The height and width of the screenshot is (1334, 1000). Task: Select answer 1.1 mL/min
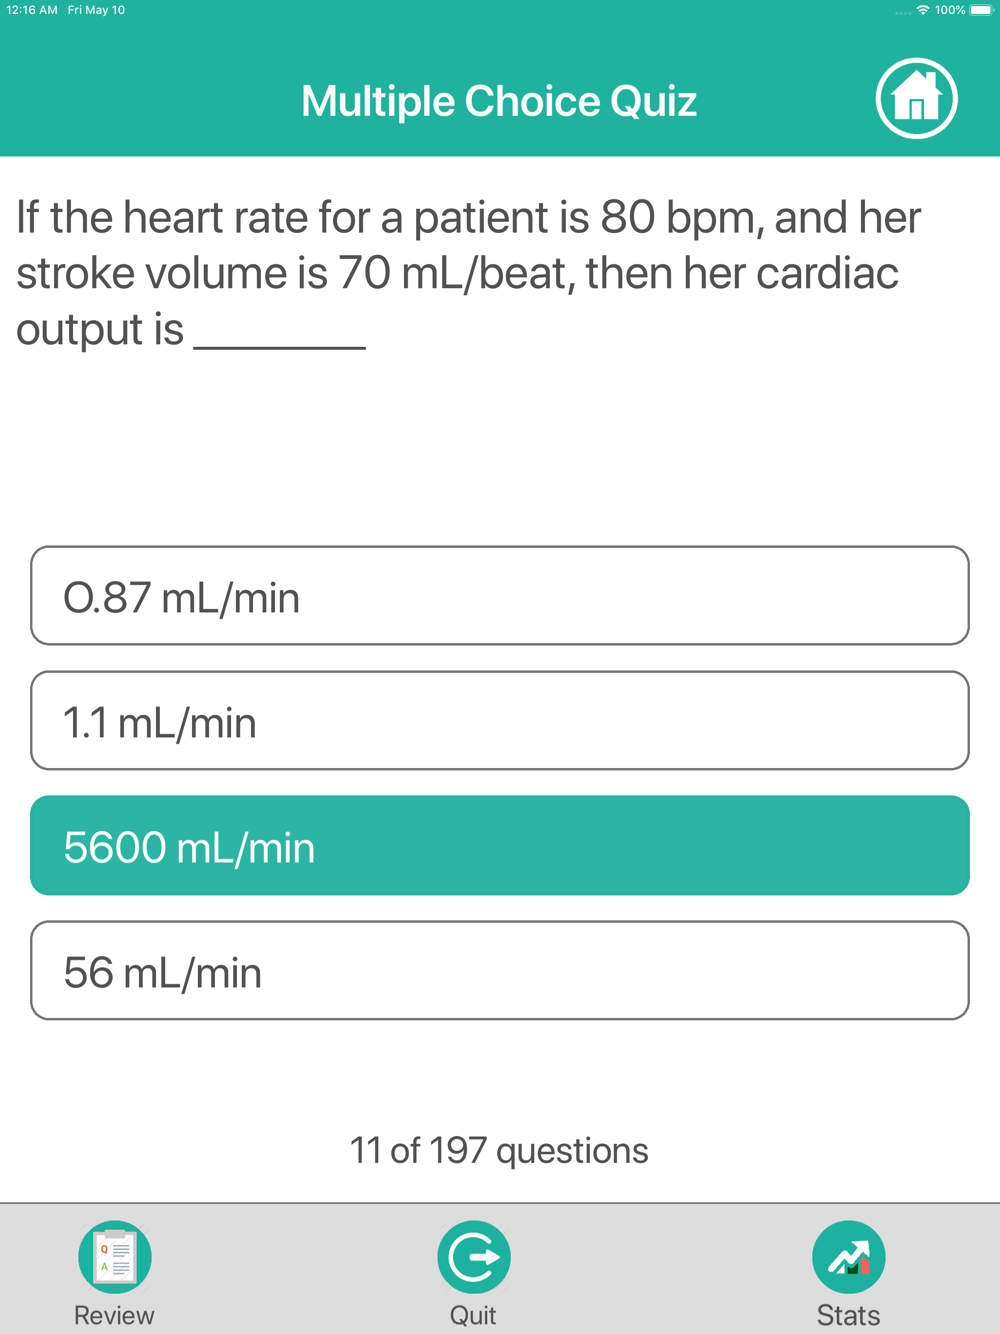click(500, 720)
